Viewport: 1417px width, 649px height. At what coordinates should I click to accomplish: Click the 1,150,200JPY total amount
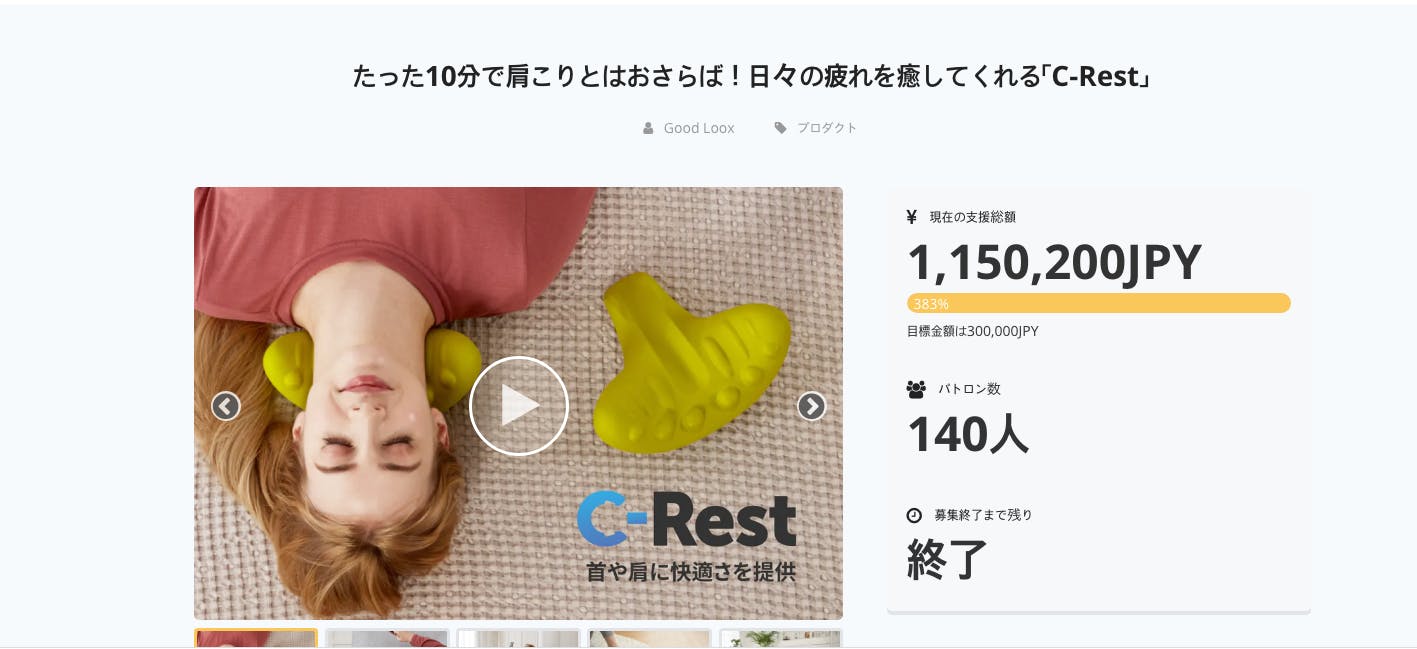tap(1054, 262)
